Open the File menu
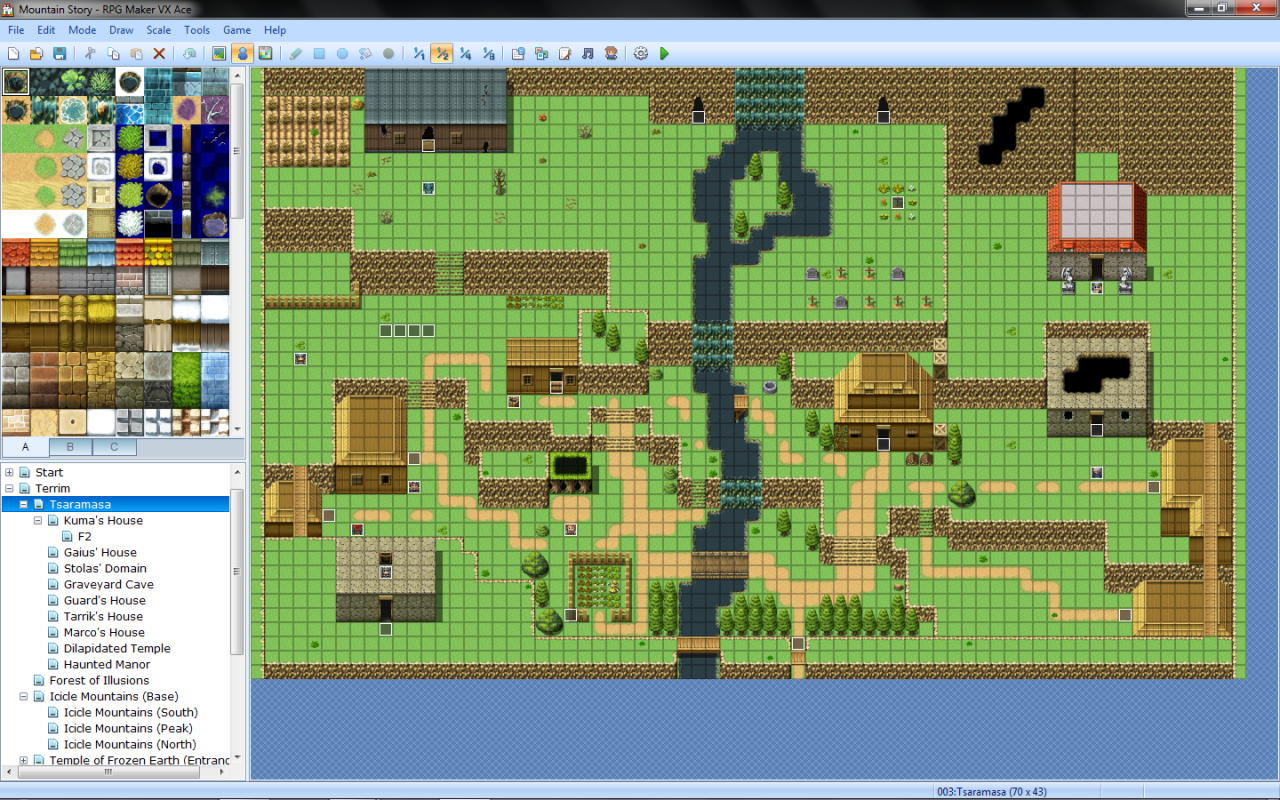This screenshot has height=800, width=1280. (x=16, y=30)
